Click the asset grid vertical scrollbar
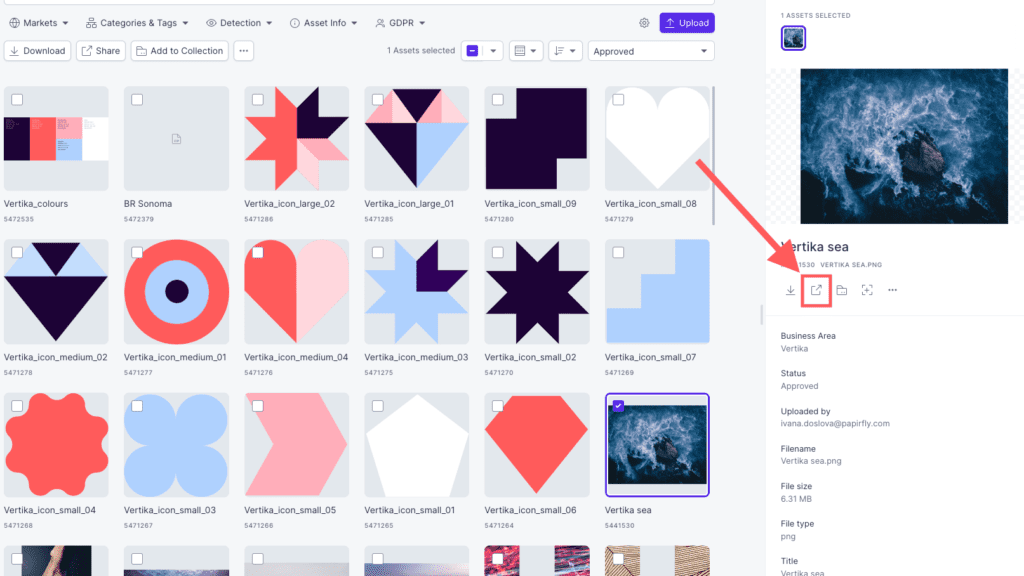Viewport: 1024px width, 576px height. [713, 155]
